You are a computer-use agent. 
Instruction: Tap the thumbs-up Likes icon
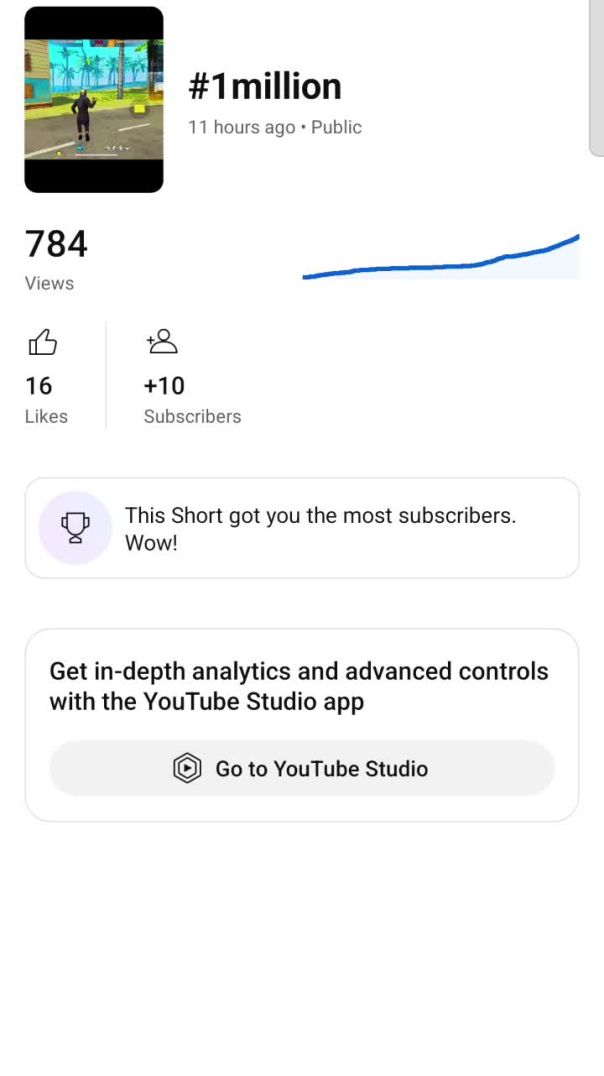[42, 344]
